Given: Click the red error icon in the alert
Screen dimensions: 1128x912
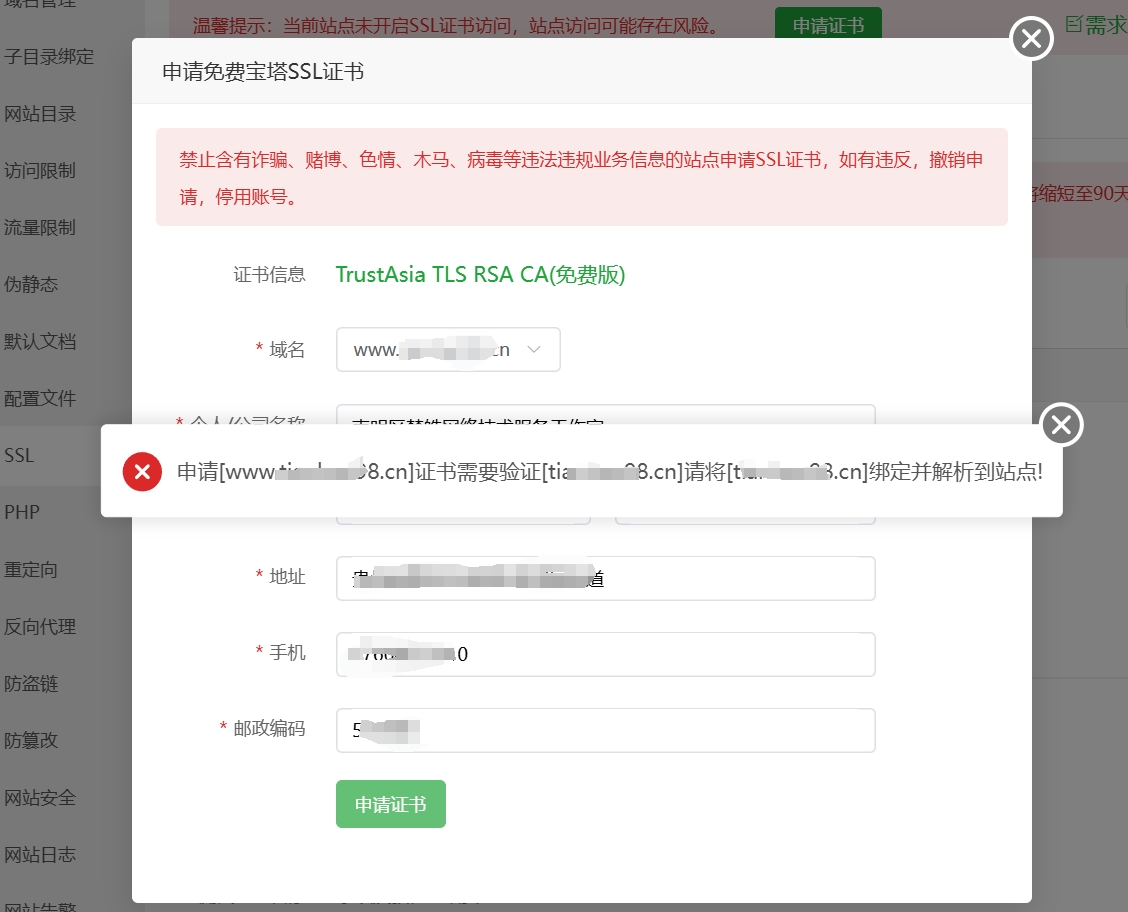Looking at the screenshot, I should coord(142,472).
